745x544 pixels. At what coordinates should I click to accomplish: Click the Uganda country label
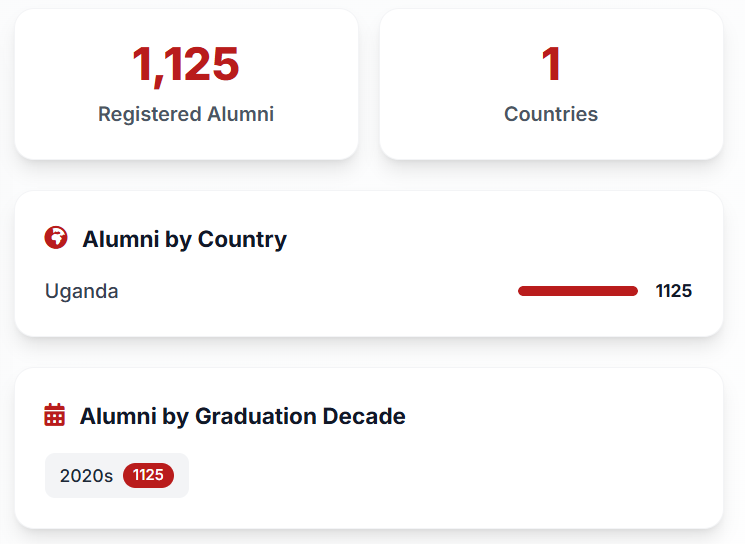(82, 291)
